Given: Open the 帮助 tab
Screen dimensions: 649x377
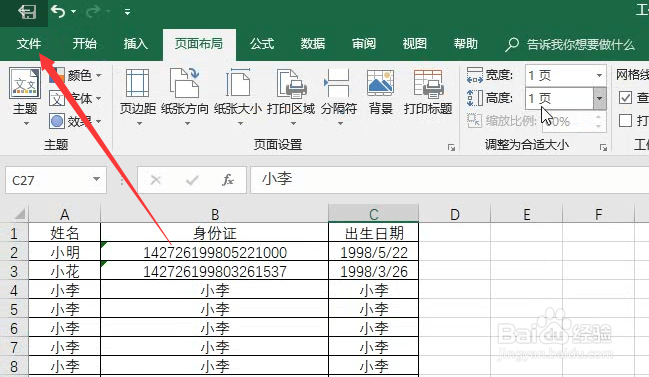Looking at the screenshot, I should click(465, 43).
